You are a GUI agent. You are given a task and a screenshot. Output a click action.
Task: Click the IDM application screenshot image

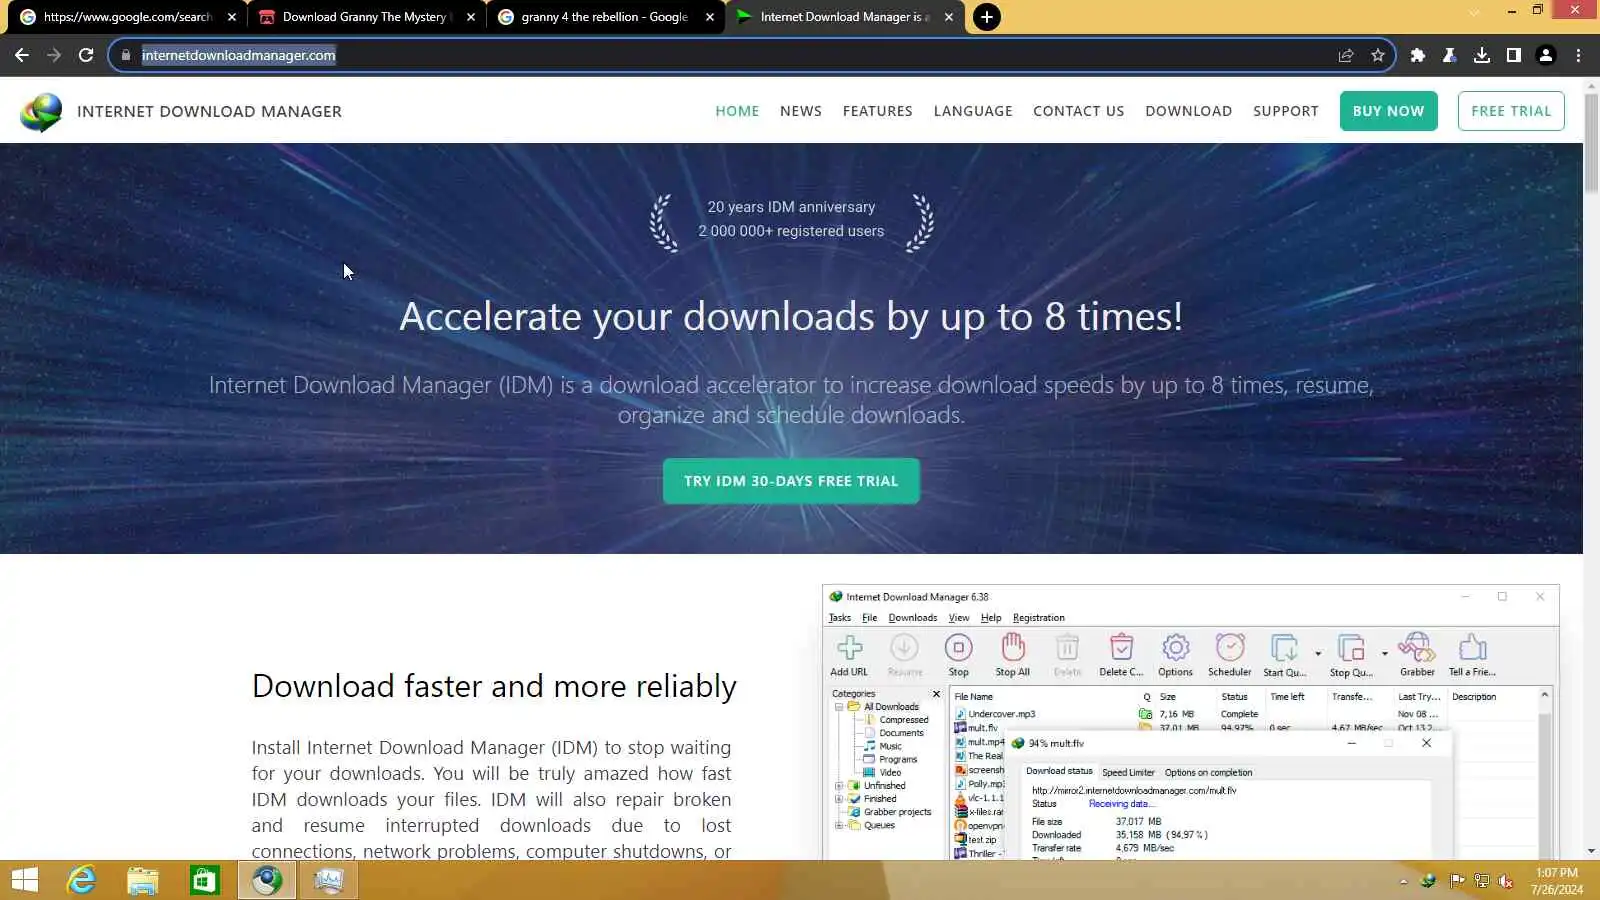click(1190, 722)
